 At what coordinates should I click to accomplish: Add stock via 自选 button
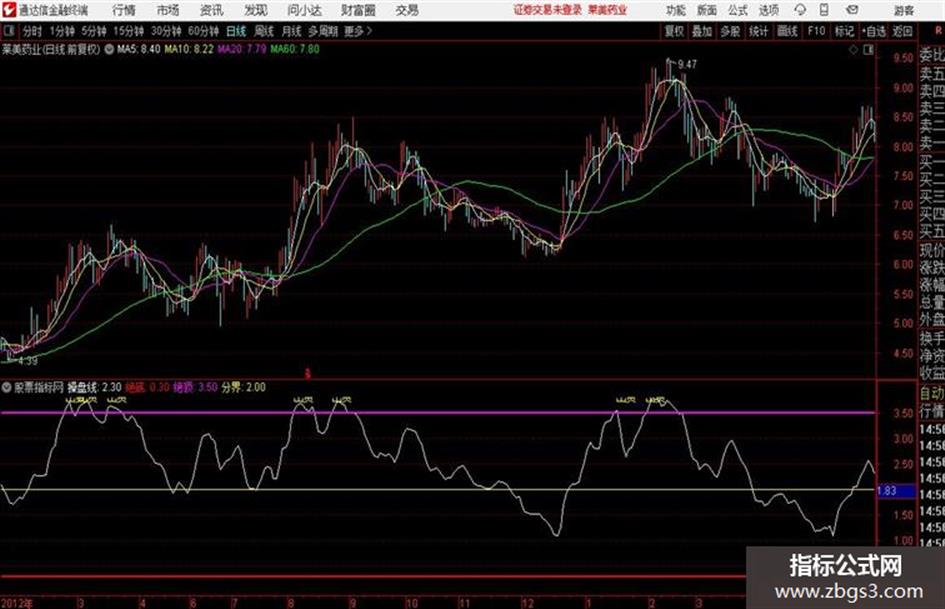pyautogui.click(x=873, y=31)
